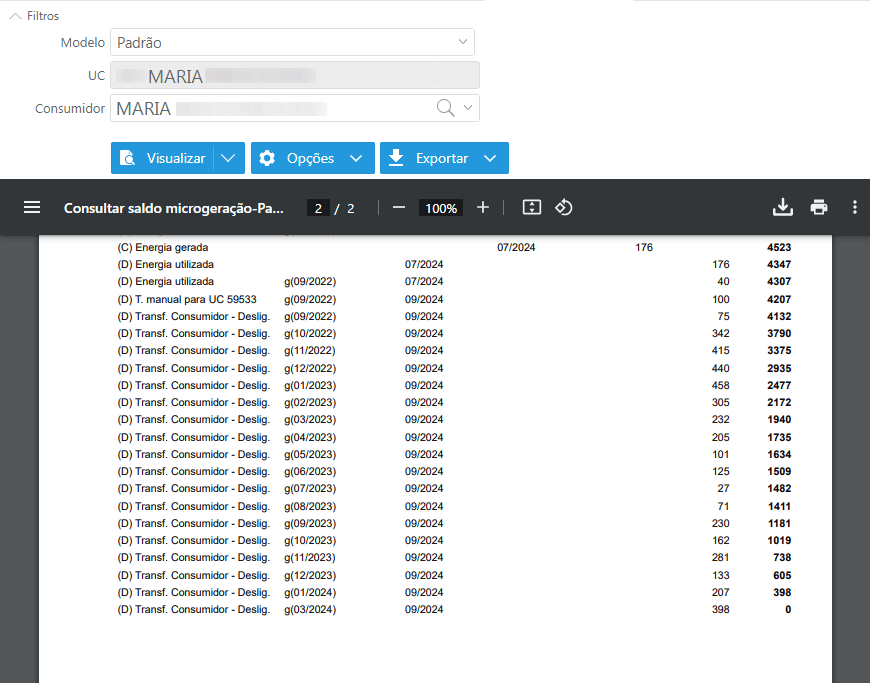Click the page number input field

(318, 208)
